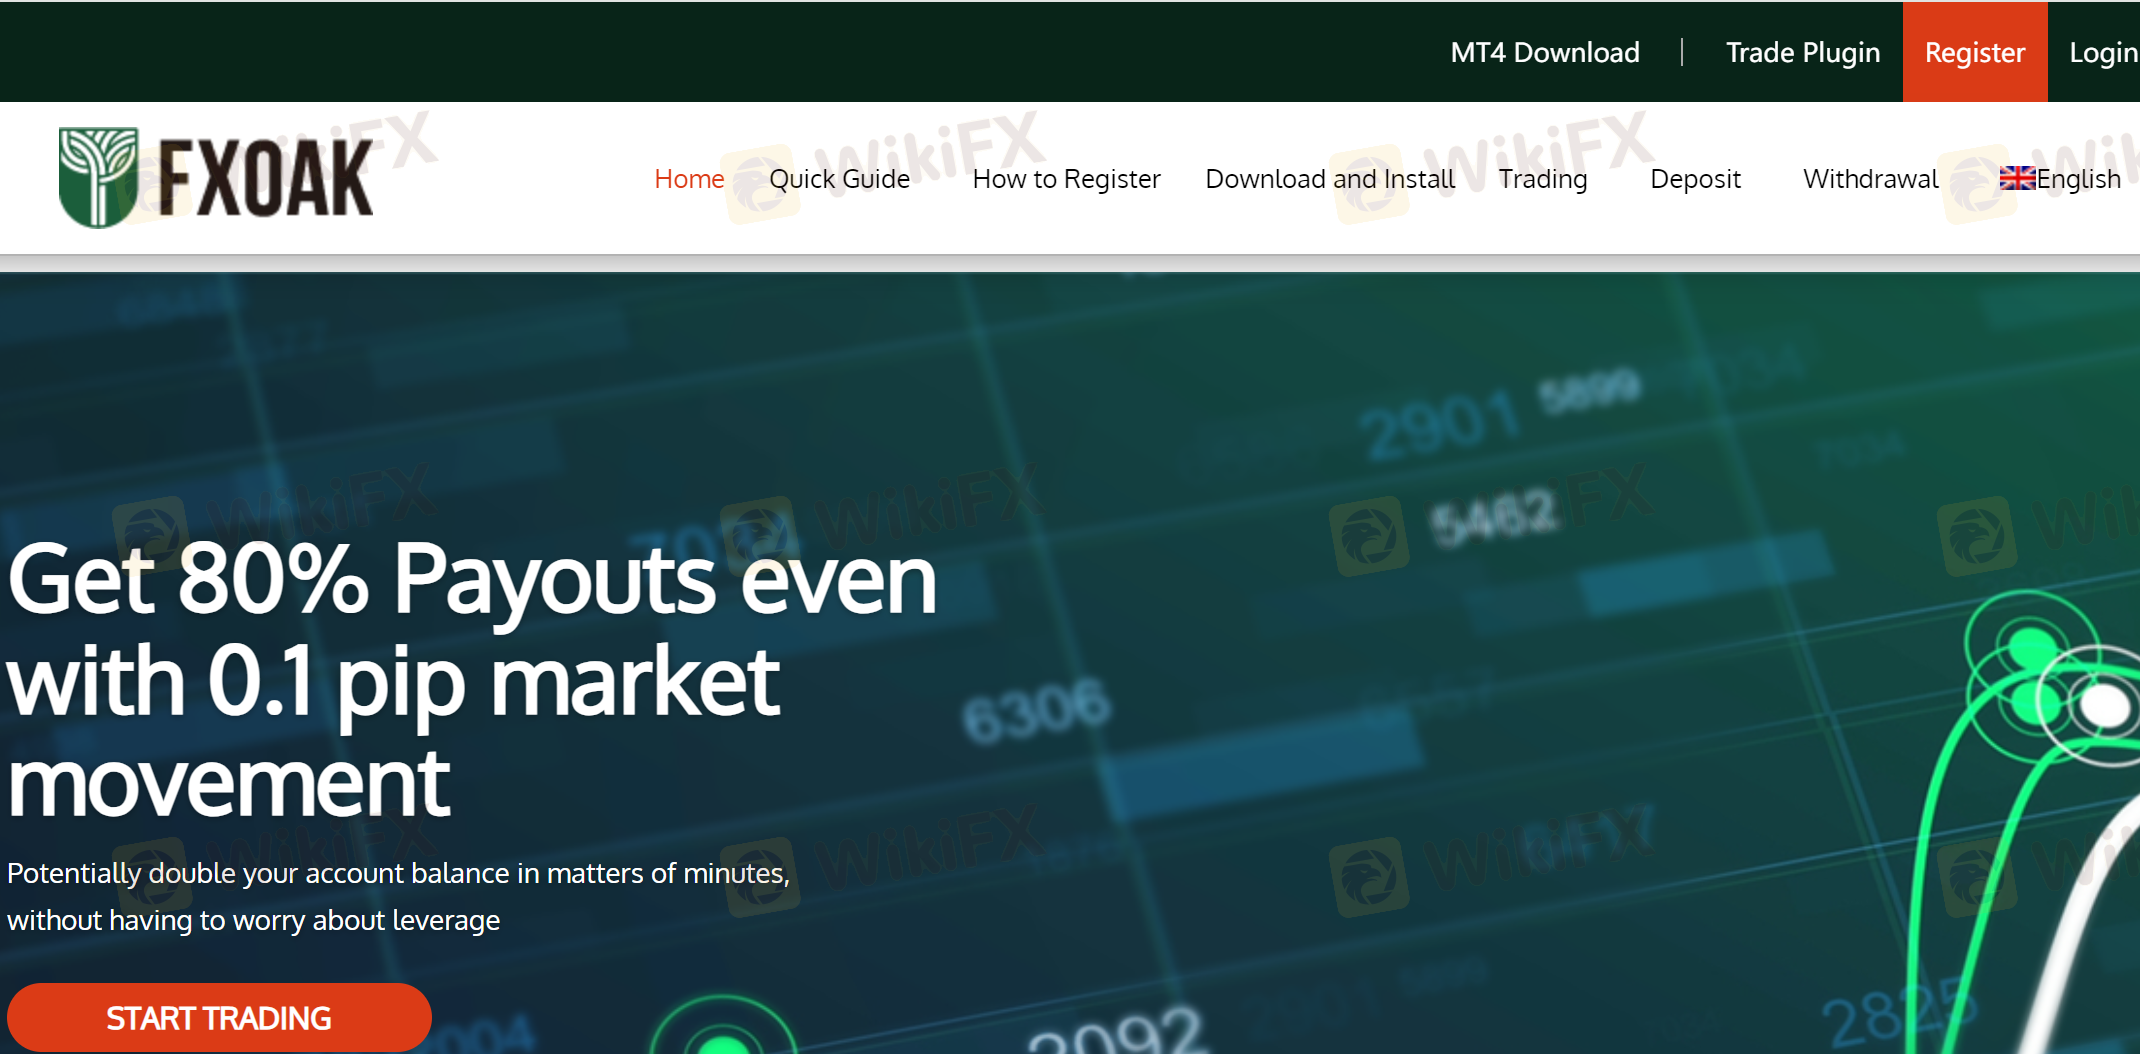Image resolution: width=2140 pixels, height=1054 pixels.
Task: Open Download and Install page
Action: 1330,179
